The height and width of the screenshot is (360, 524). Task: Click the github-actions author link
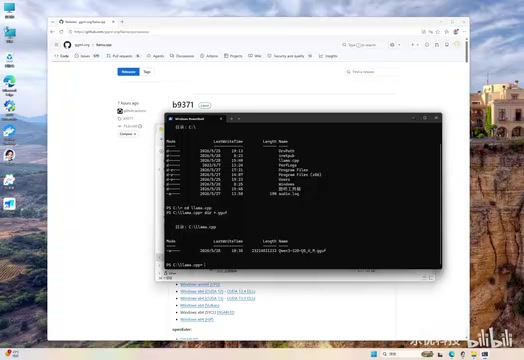click(x=135, y=111)
